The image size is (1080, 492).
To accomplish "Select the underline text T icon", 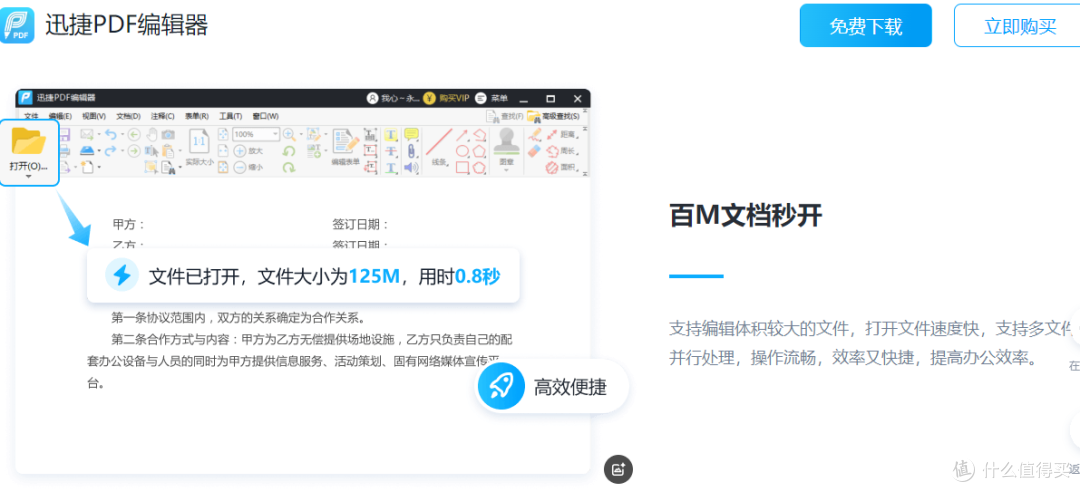I will [391, 167].
